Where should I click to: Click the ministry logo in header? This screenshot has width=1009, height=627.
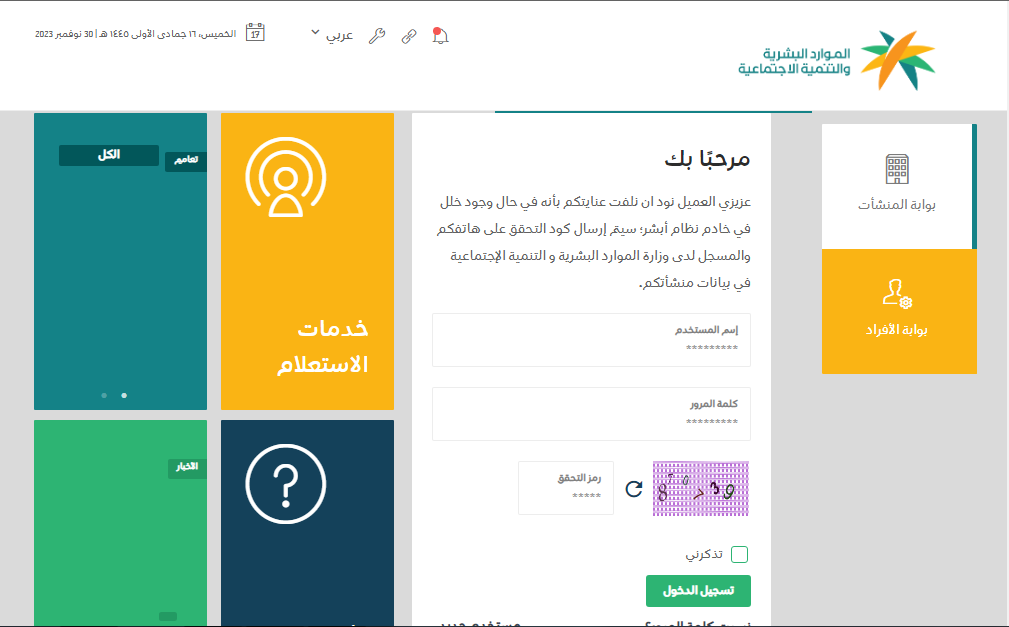[838, 60]
